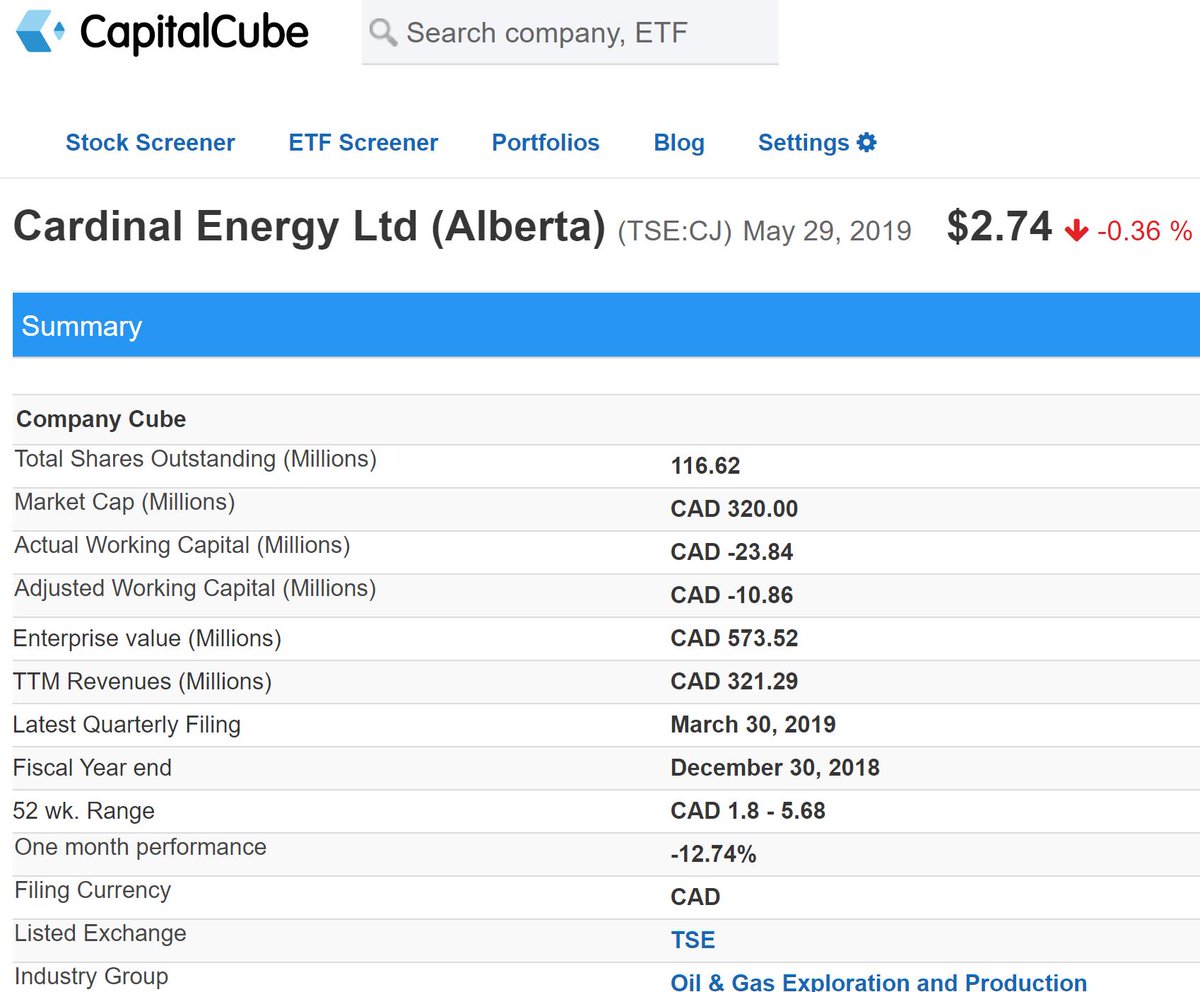Click the -12.74% performance value
This screenshot has width=1200, height=992.
(713, 854)
